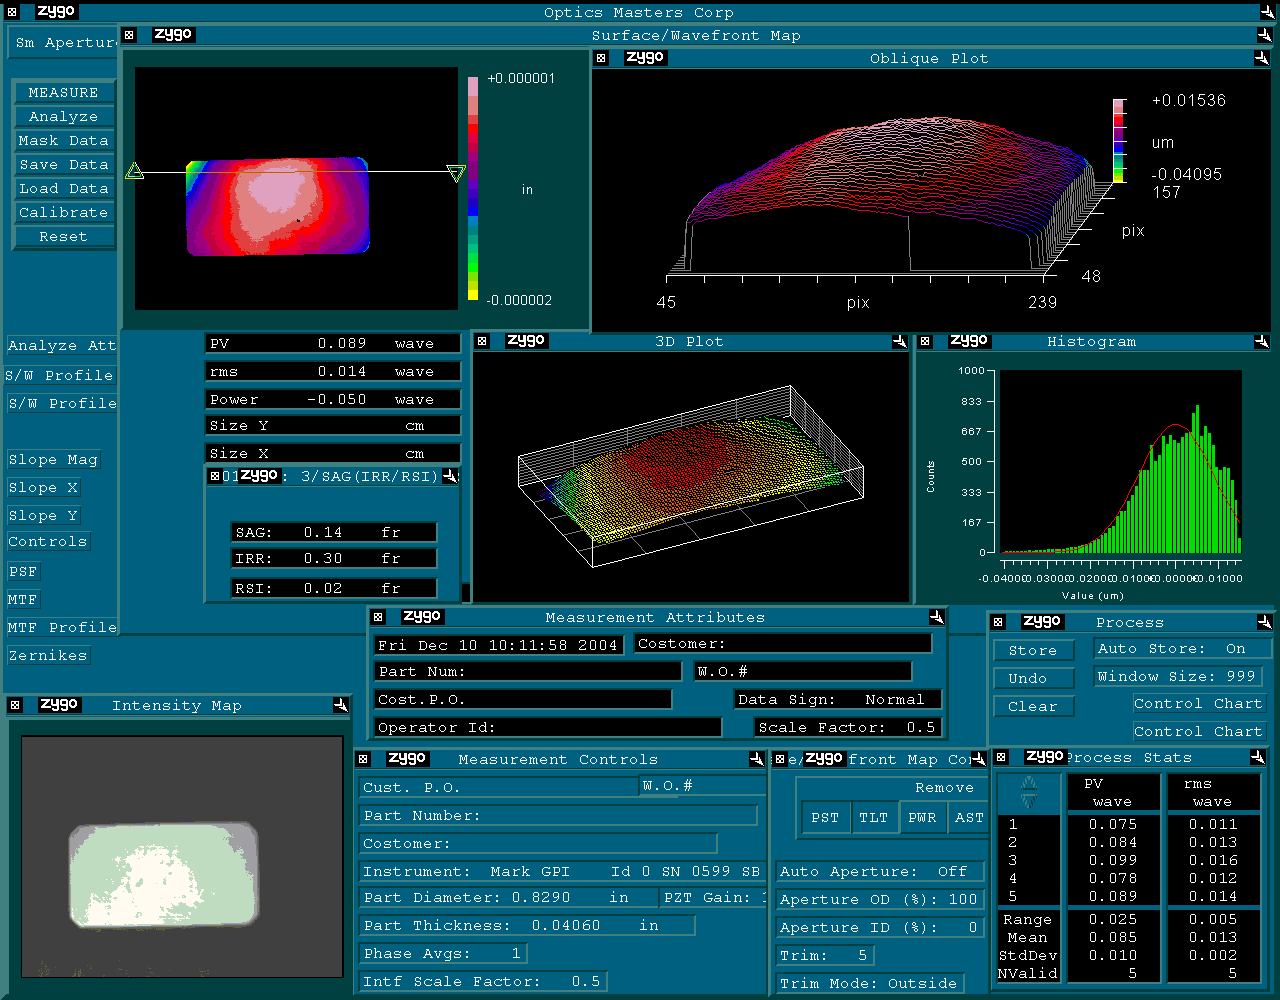This screenshot has height=1000, width=1280.
Task: Click pin icon of Oblique Plot window
Action: [x=1261, y=58]
